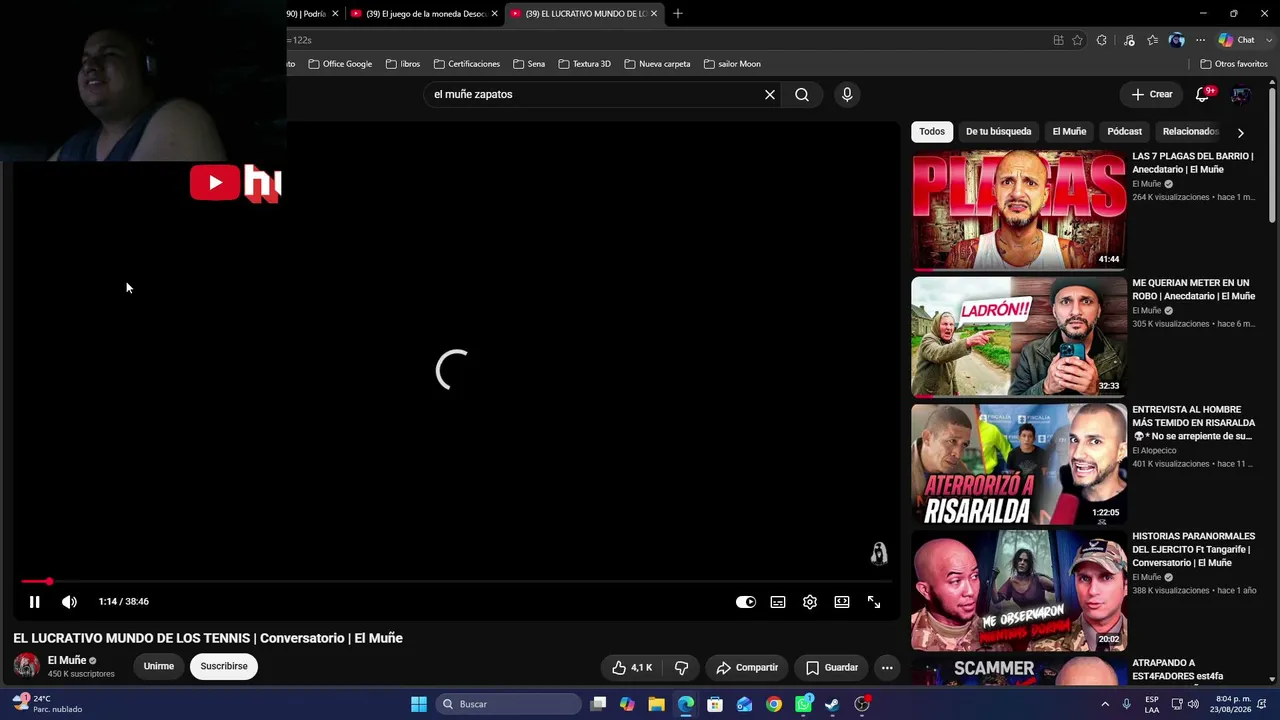Open the notifications bell
1280x720 pixels.
tap(1202, 95)
